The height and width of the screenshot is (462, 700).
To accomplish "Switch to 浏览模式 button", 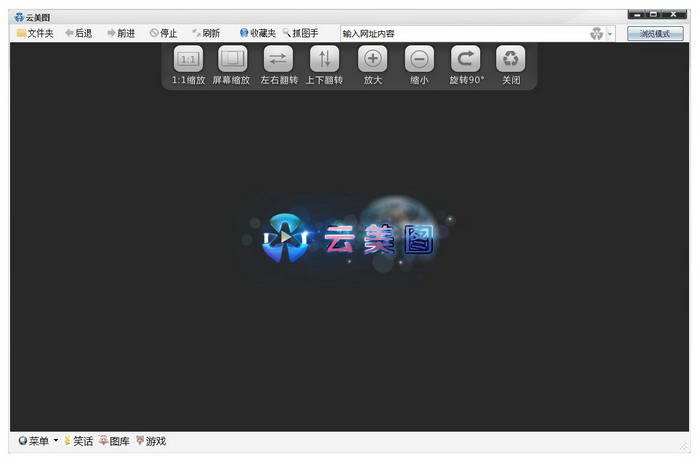I will tap(655, 34).
